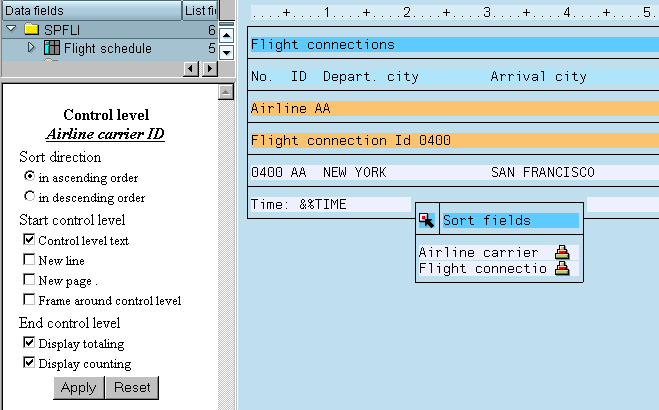Click sort icon next to Flight connection

point(562,268)
